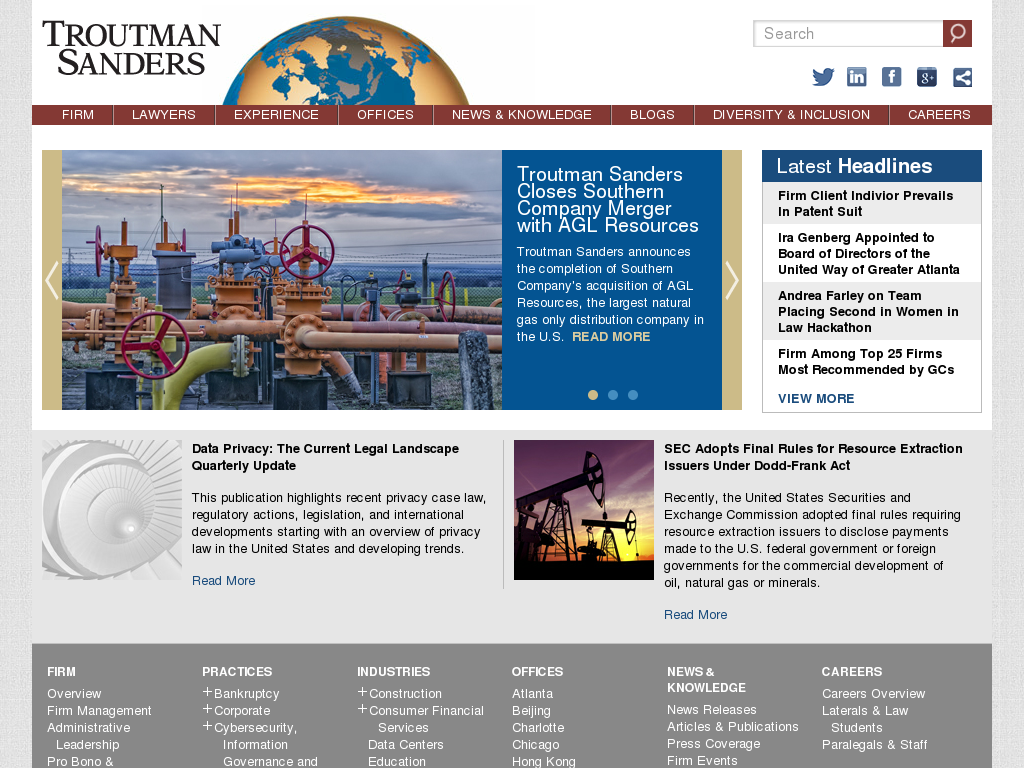The width and height of the screenshot is (1024, 768).
Task: Open Ira Genberg Appointed headline
Action: click(869, 253)
